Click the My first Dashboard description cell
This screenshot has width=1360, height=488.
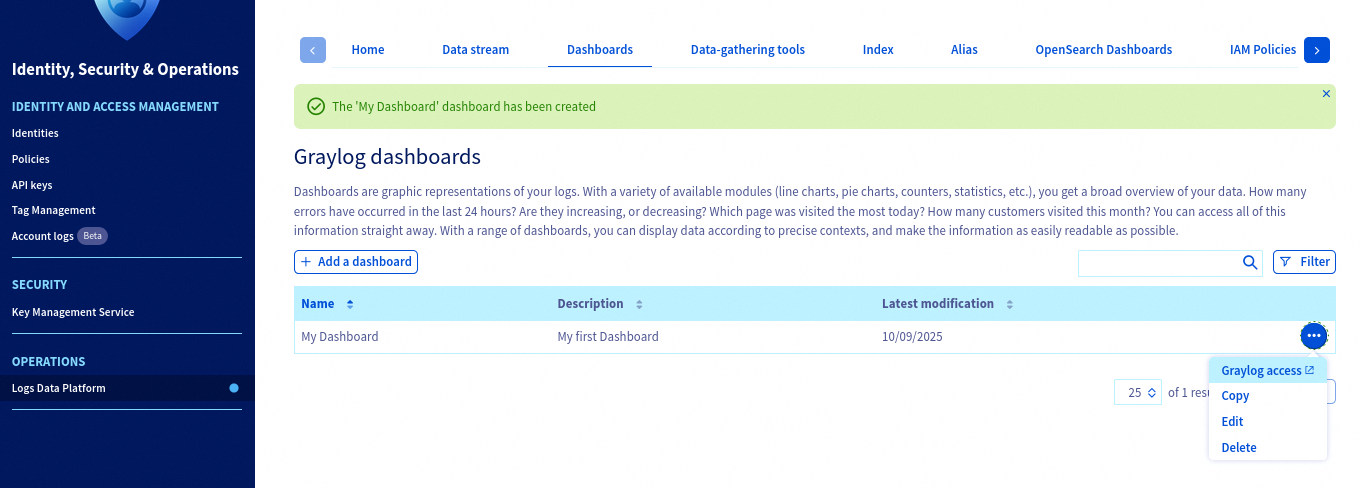(x=608, y=337)
